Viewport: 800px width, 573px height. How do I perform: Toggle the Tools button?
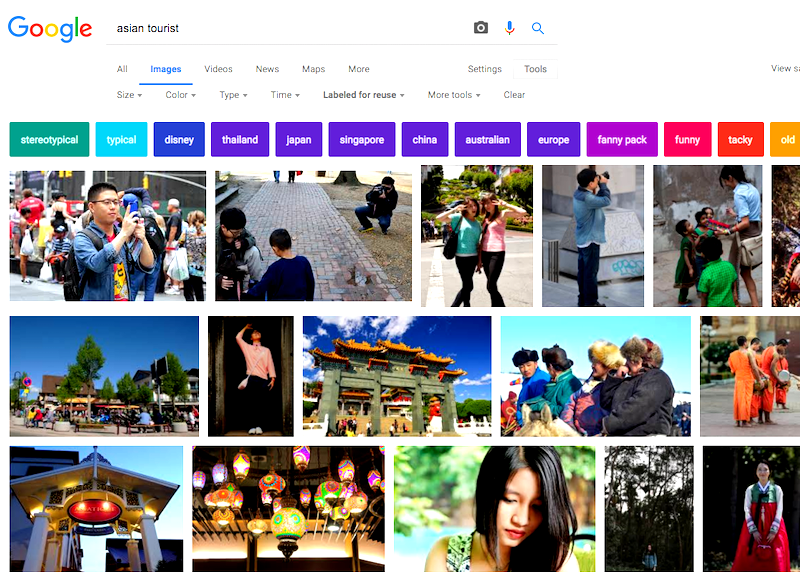(x=535, y=69)
